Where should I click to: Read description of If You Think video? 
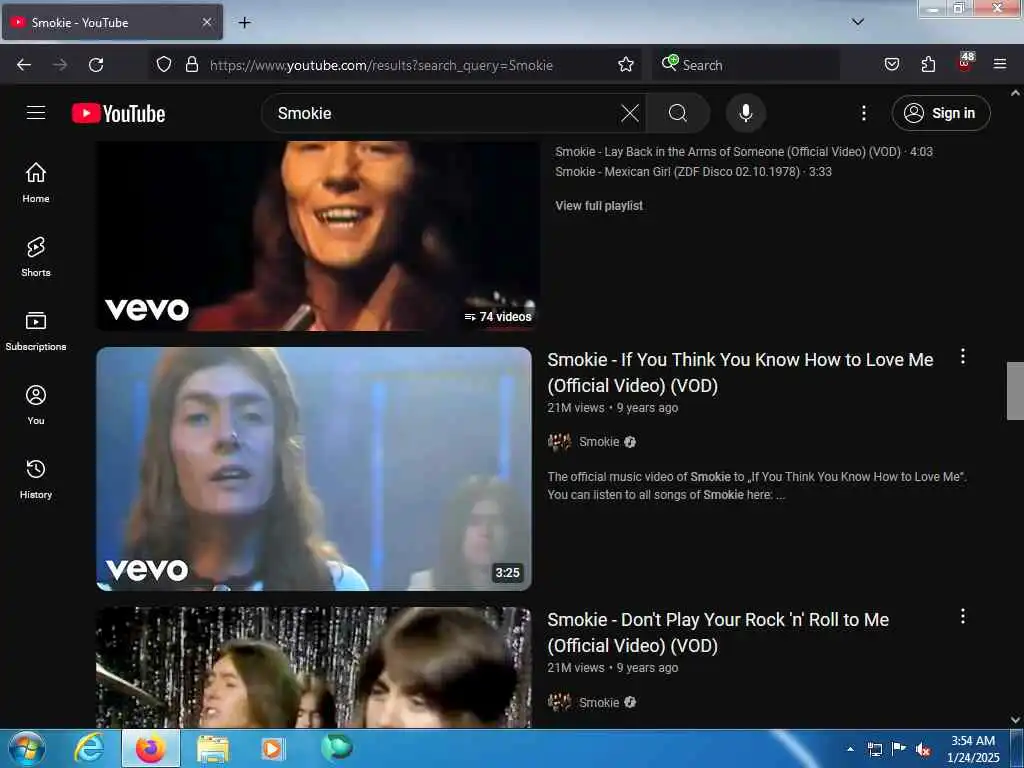click(757, 486)
